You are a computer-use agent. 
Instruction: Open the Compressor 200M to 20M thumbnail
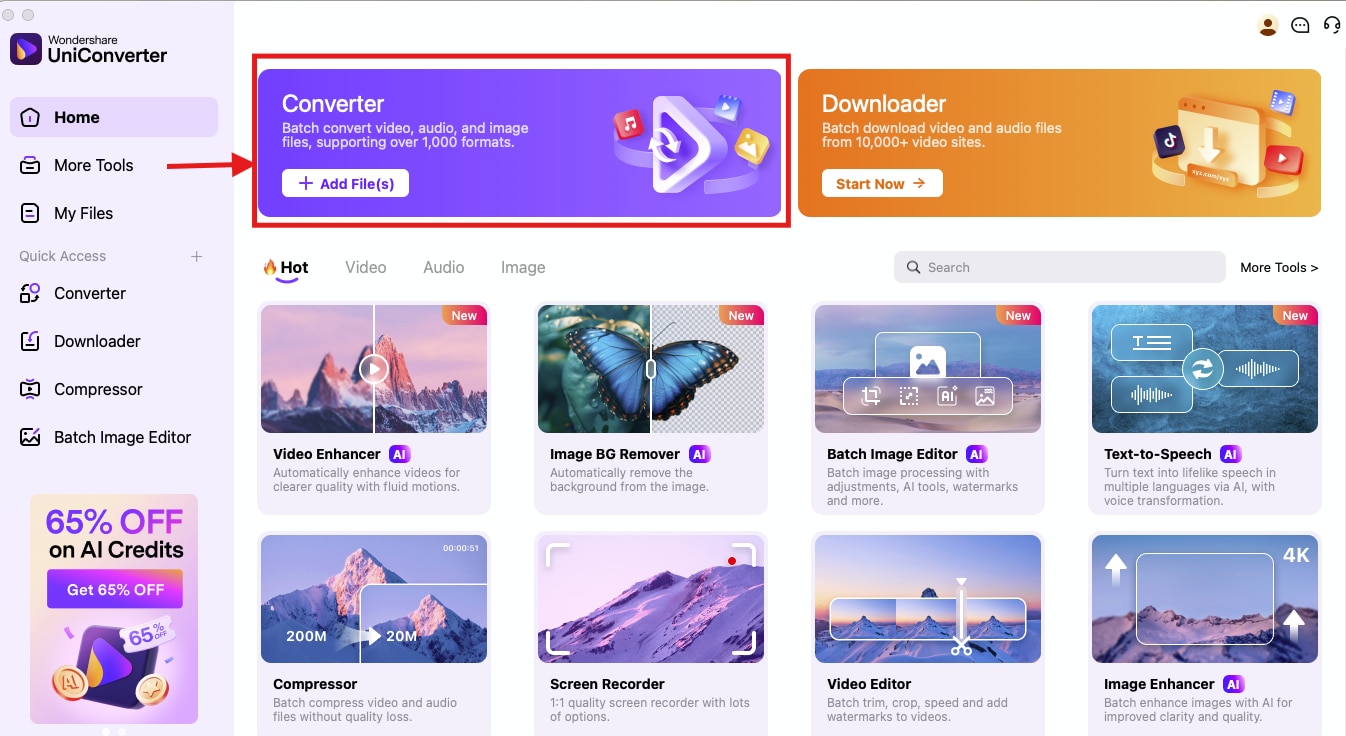(x=374, y=598)
